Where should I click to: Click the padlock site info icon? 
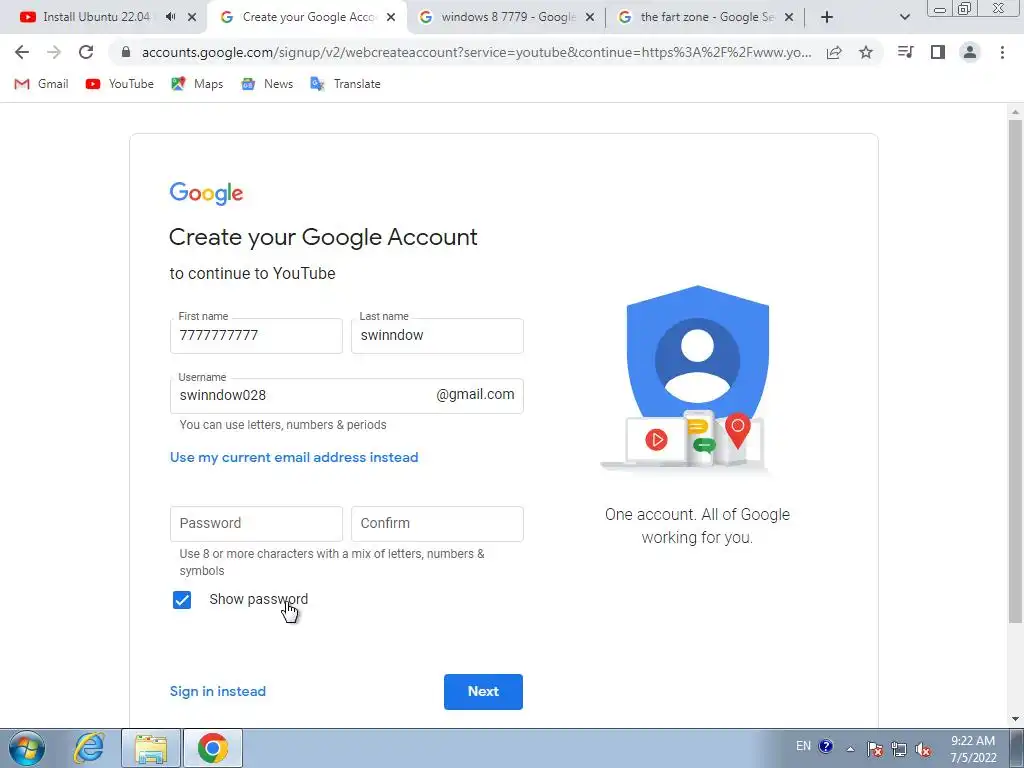(126, 52)
